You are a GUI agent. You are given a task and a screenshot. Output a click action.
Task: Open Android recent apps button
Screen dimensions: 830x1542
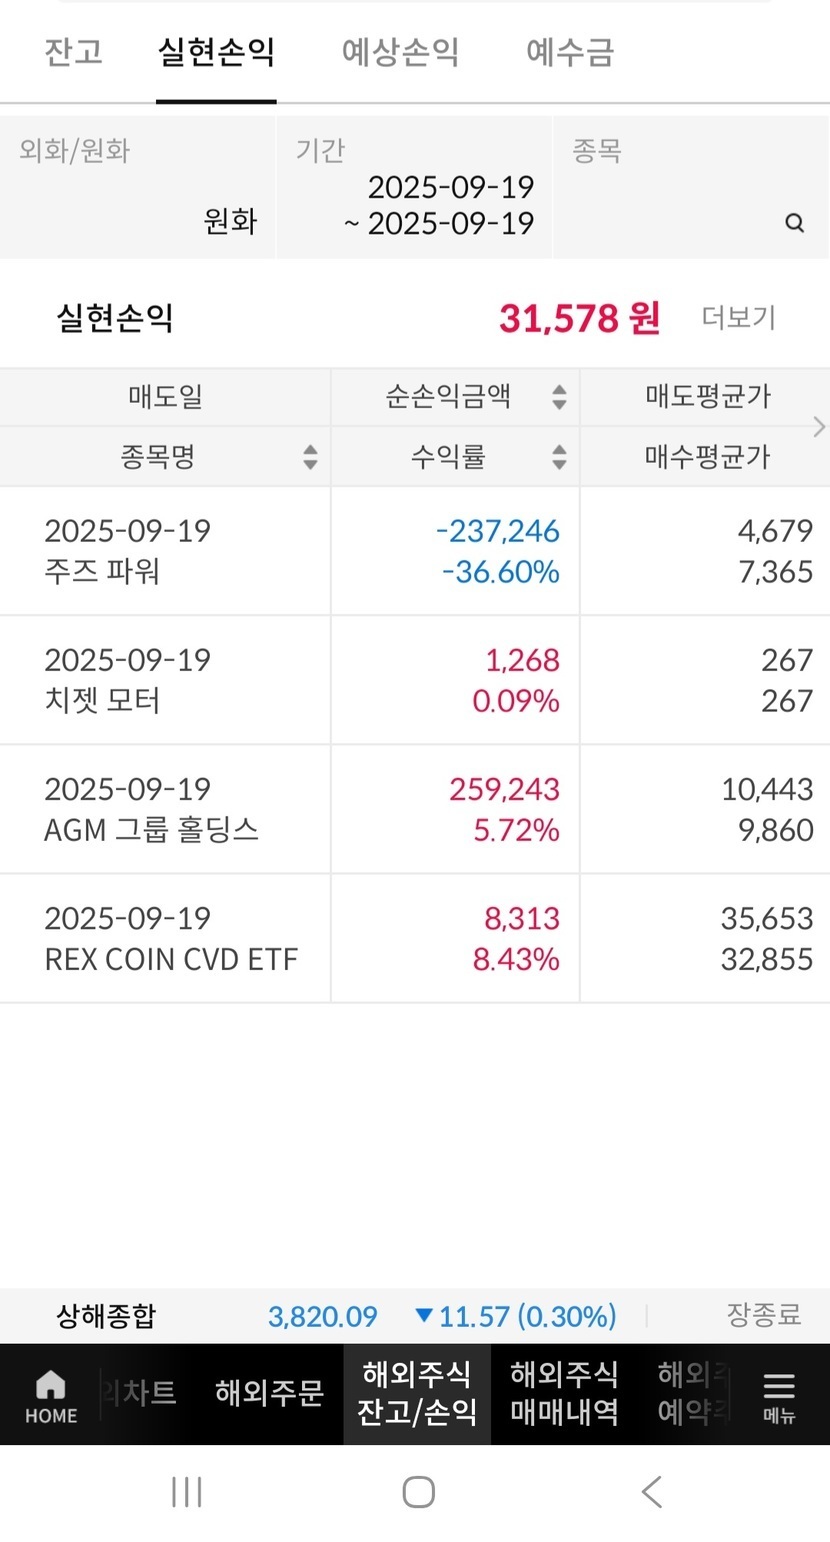(187, 1492)
